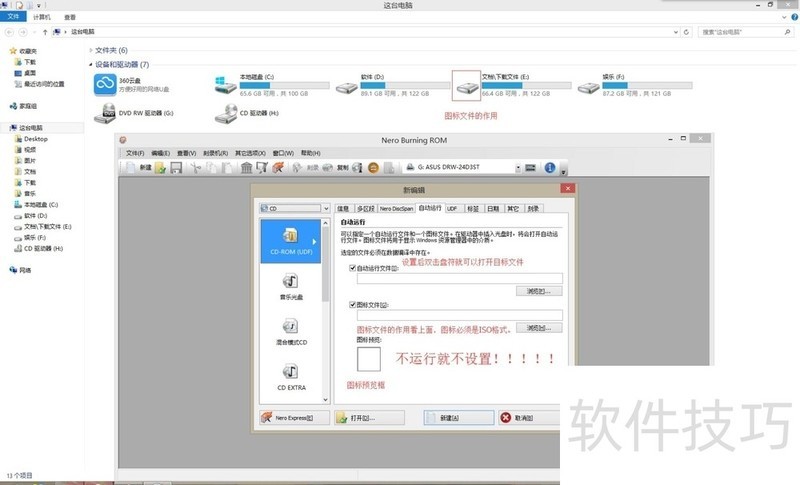This screenshot has height=485, width=800.
Task: Click the orange eject disc icon
Action: coord(373,167)
